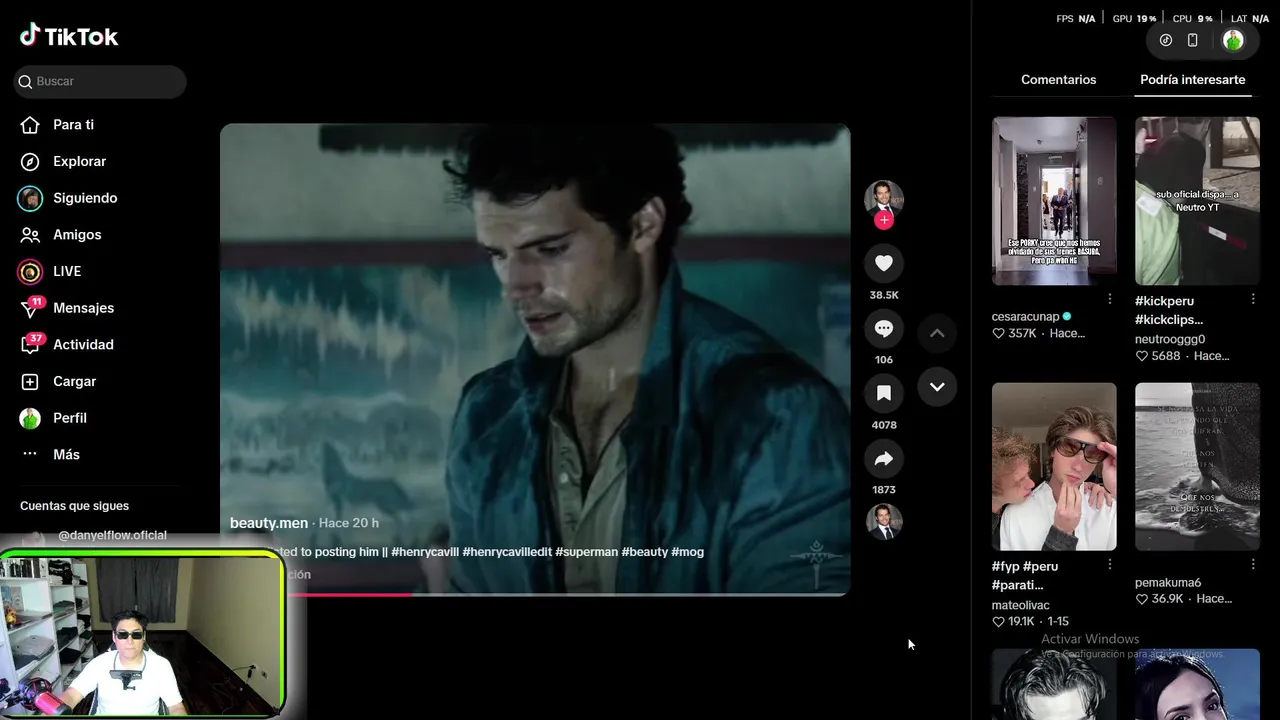Focus the Buscar search field

click(x=100, y=81)
